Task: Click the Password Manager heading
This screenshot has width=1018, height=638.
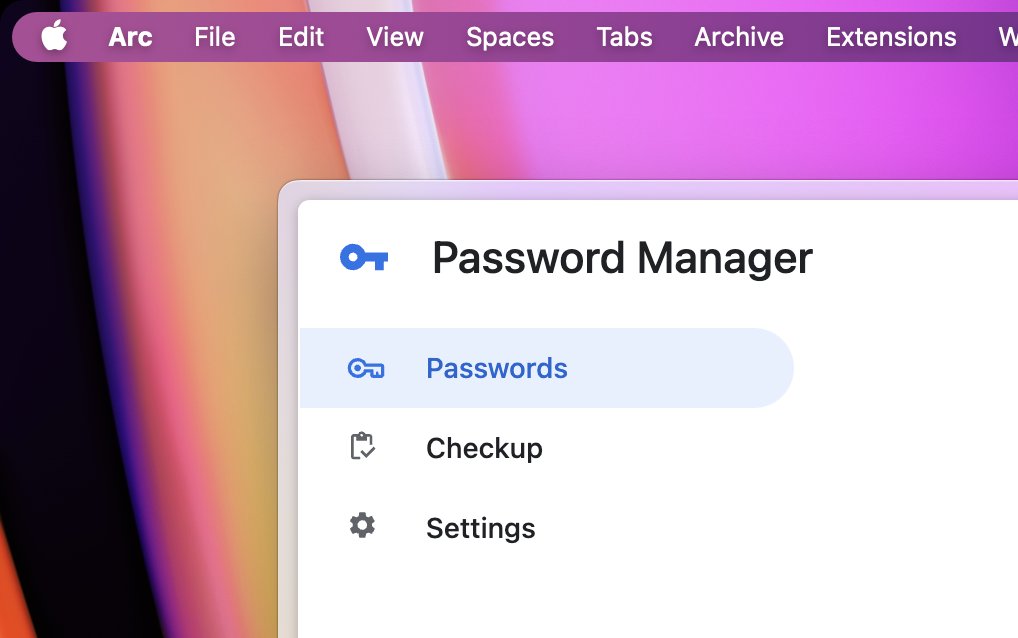Action: [622, 258]
